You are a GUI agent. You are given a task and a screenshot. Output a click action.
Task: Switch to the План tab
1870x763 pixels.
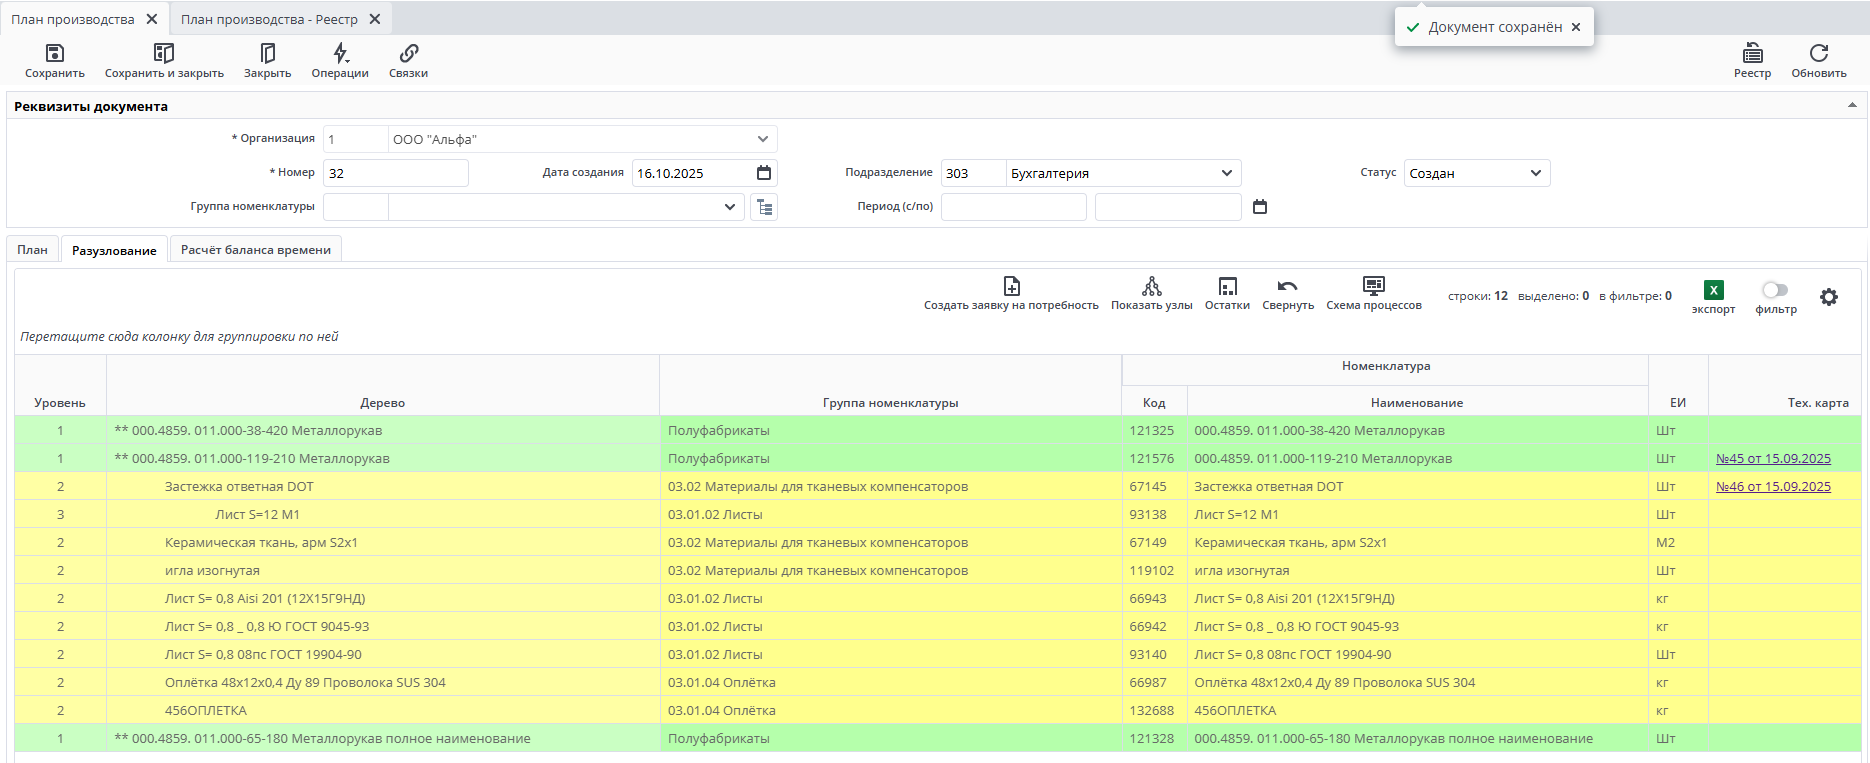coord(32,250)
